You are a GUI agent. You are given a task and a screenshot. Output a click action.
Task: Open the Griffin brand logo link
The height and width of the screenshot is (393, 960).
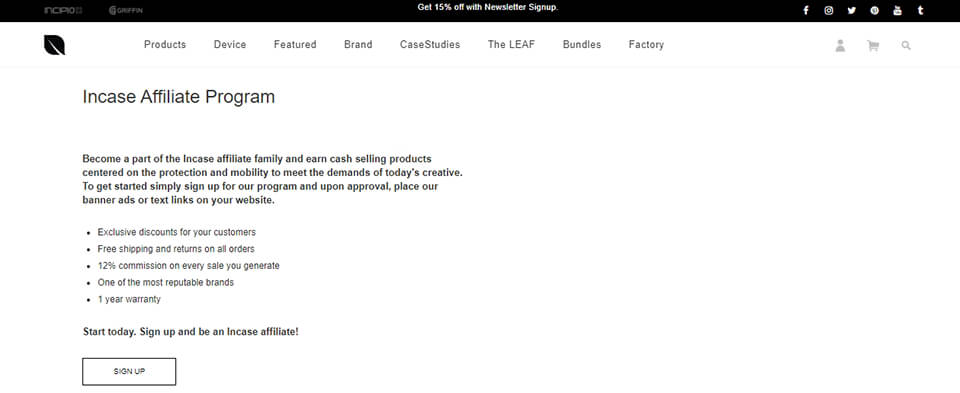click(x=126, y=10)
